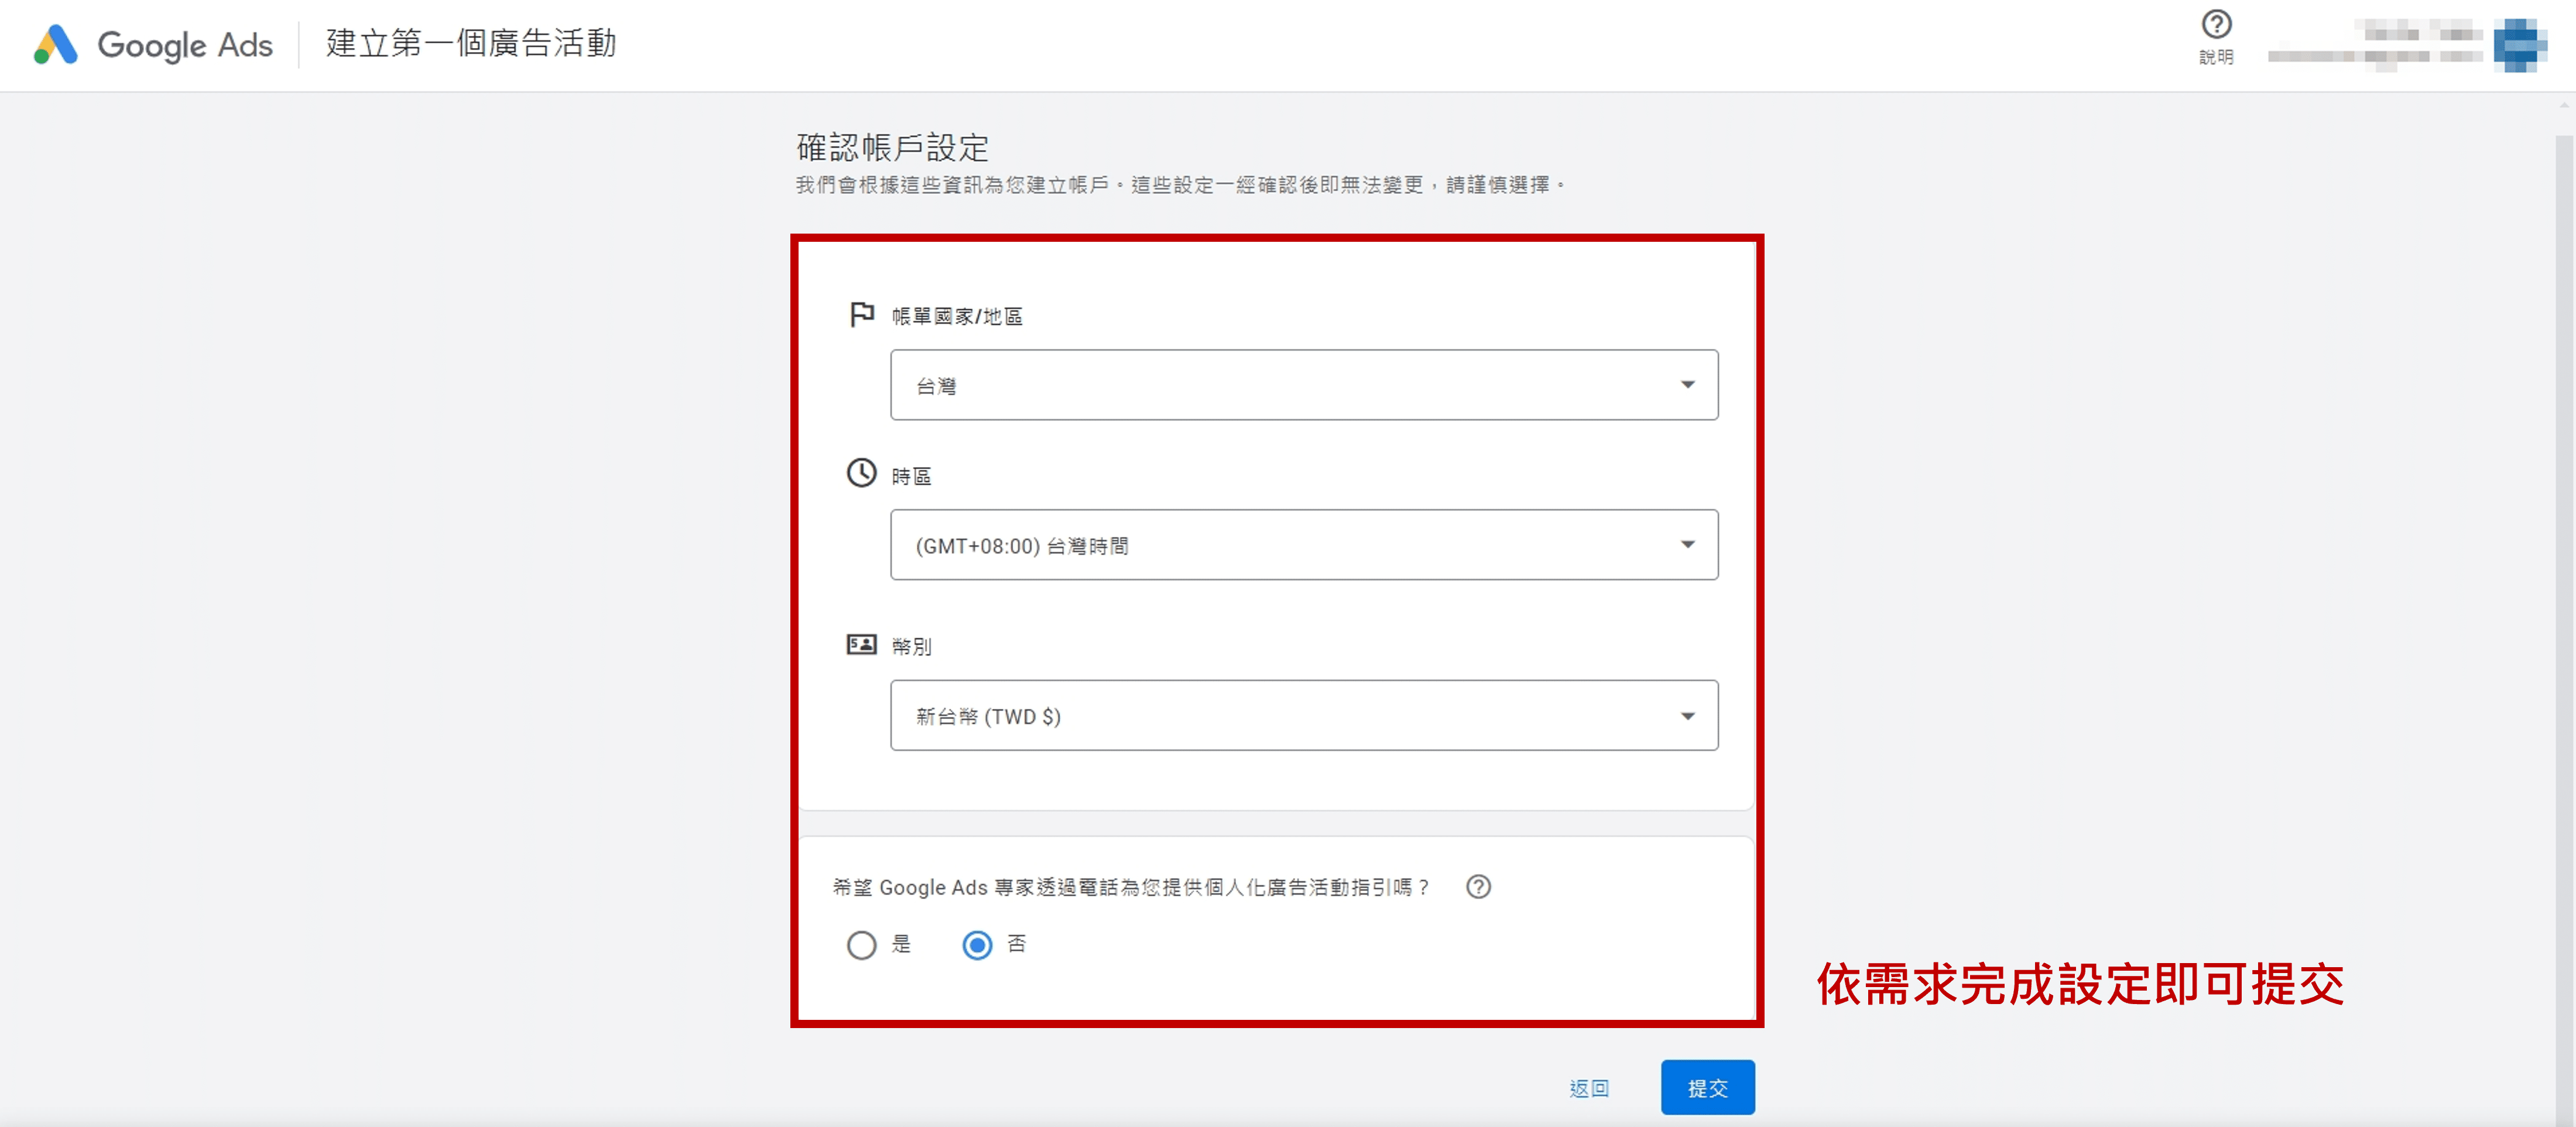Click the 建立第一個廣告活動 header title
The image size is (2576, 1127).
[x=471, y=44]
